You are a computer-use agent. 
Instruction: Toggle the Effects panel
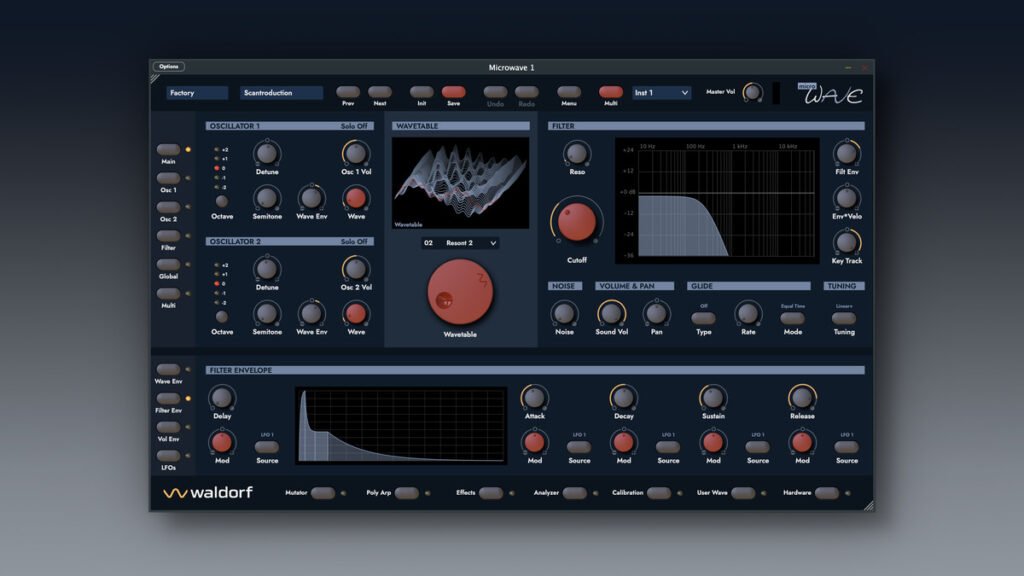(x=490, y=493)
